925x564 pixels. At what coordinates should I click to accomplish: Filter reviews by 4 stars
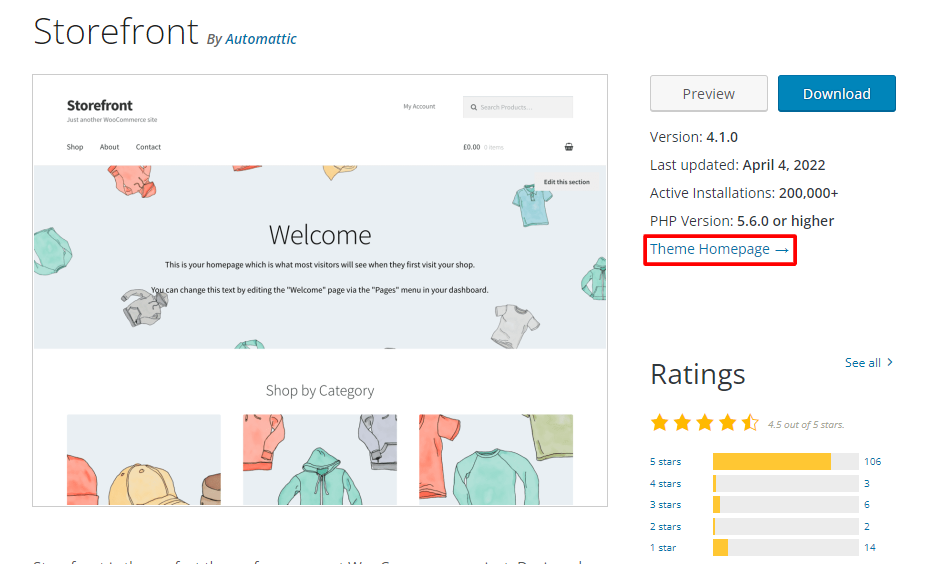665,484
